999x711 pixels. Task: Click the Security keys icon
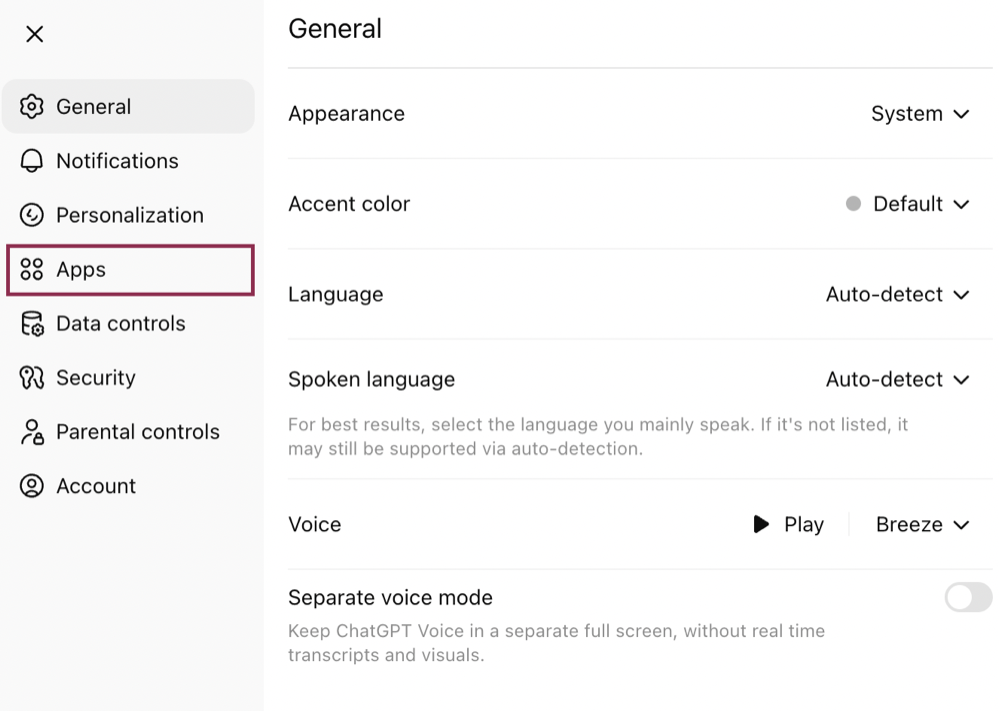coord(32,378)
